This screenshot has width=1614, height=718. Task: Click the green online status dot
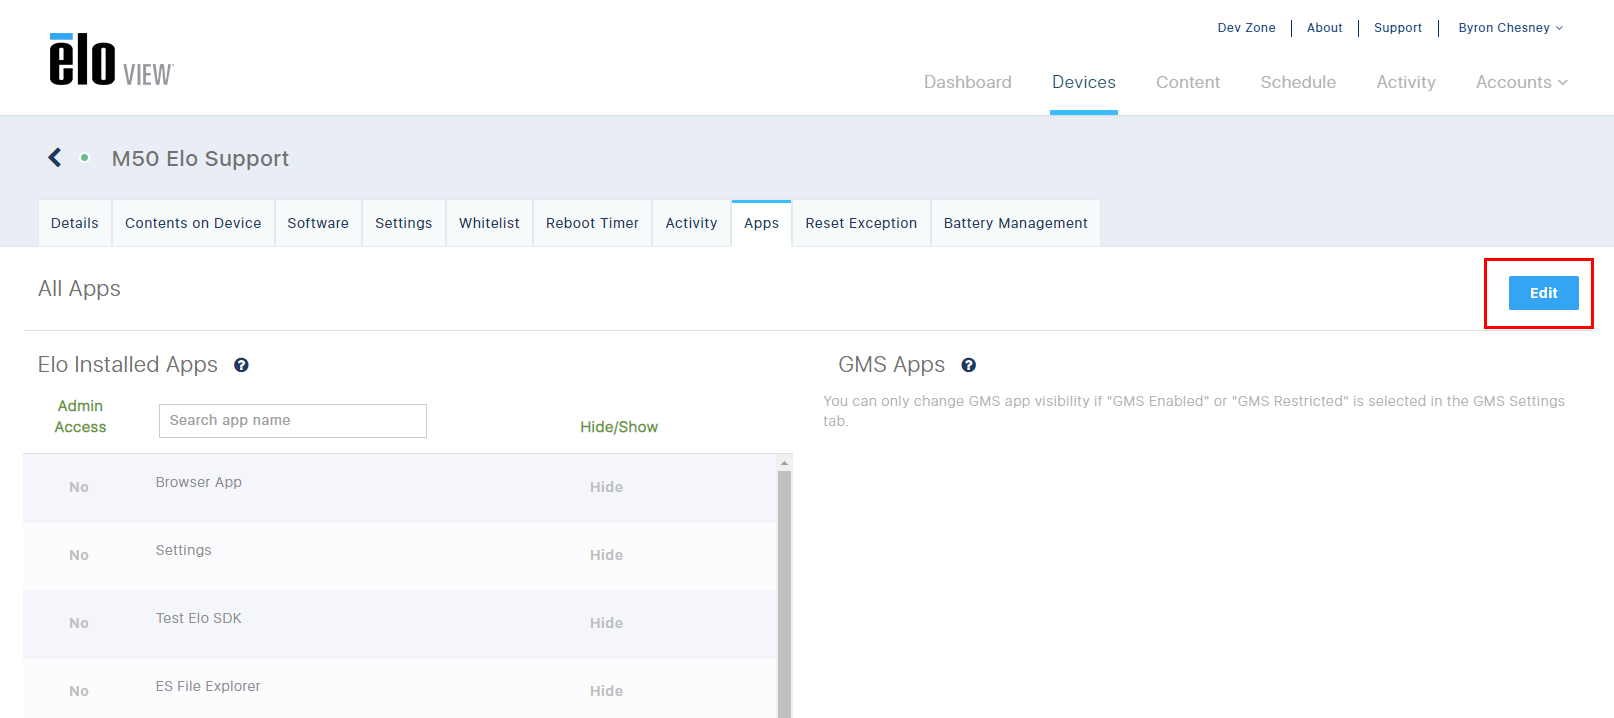(85, 158)
